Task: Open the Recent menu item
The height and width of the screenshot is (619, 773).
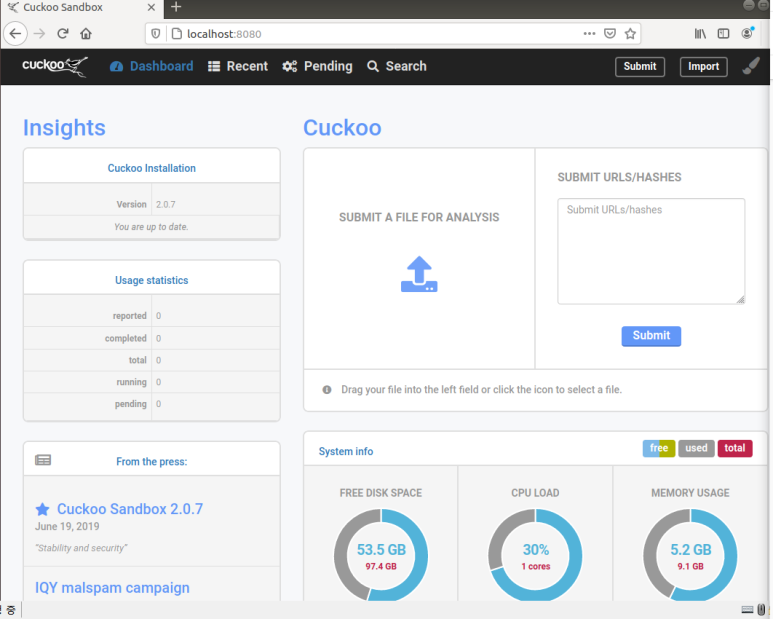Action: tap(238, 67)
